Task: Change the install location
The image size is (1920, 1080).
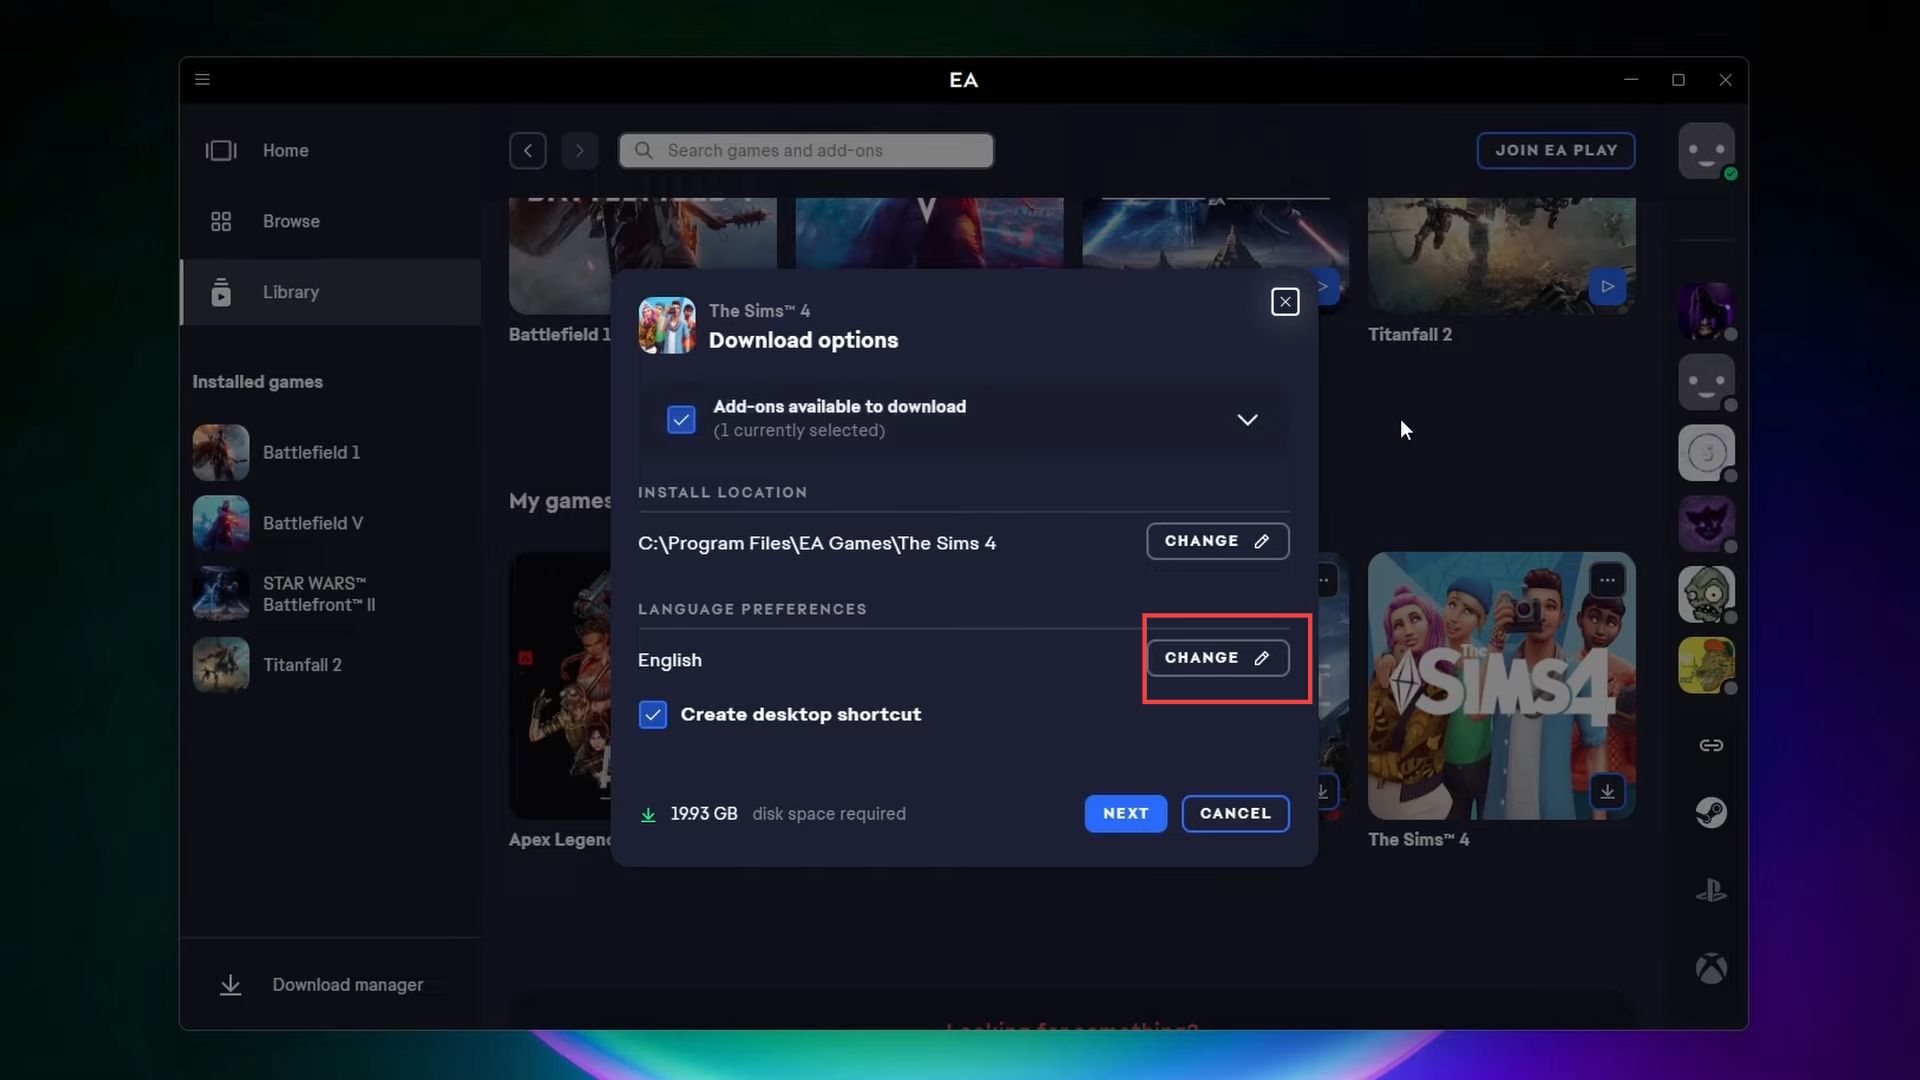Action: [x=1217, y=541]
